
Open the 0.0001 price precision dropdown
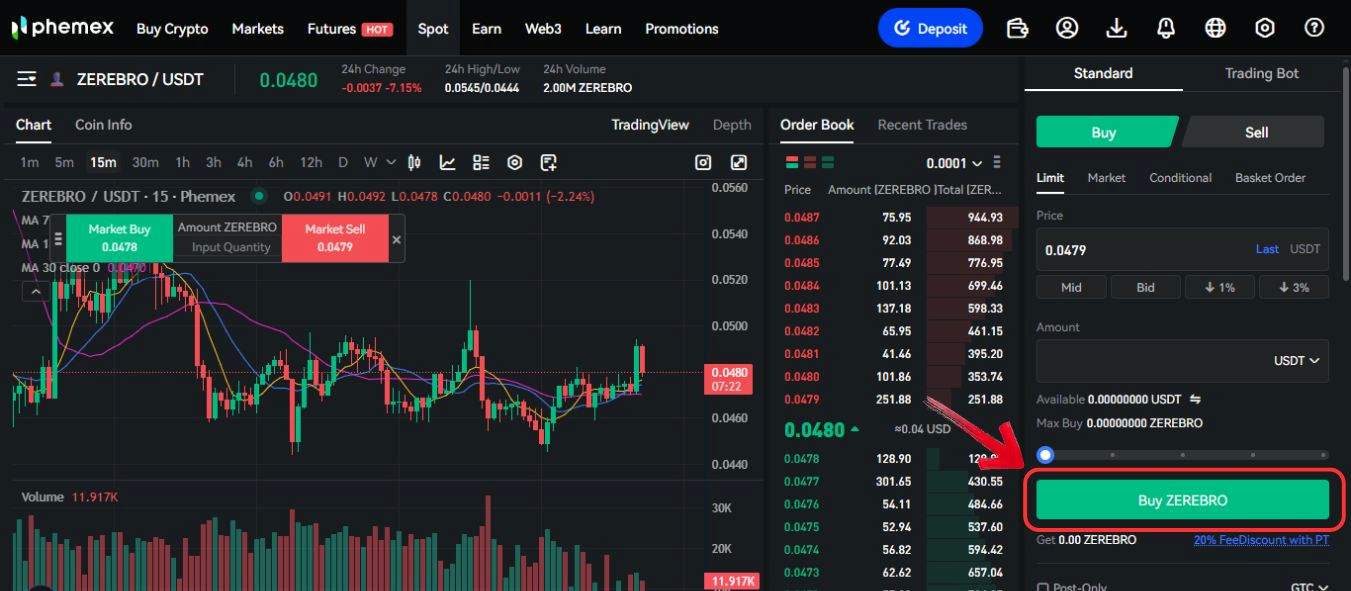[x=954, y=163]
